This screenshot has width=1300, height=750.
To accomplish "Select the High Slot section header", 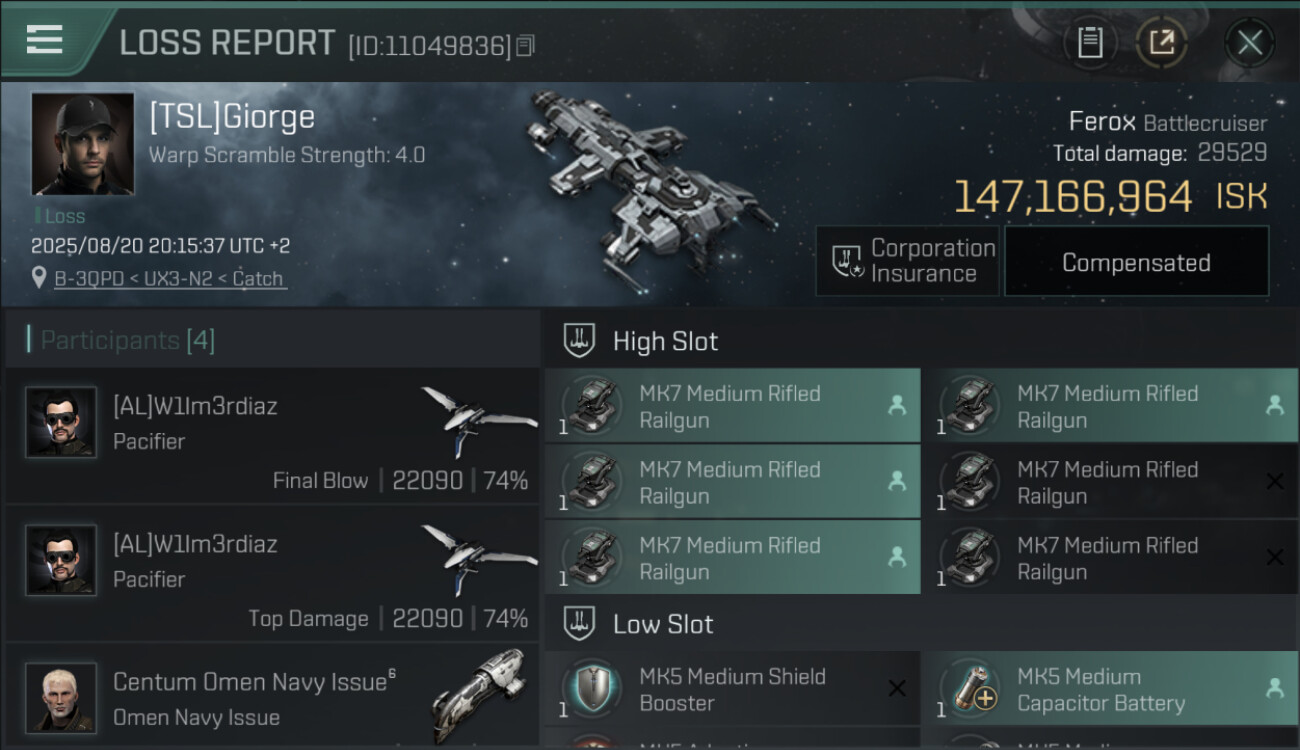I will pos(665,341).
